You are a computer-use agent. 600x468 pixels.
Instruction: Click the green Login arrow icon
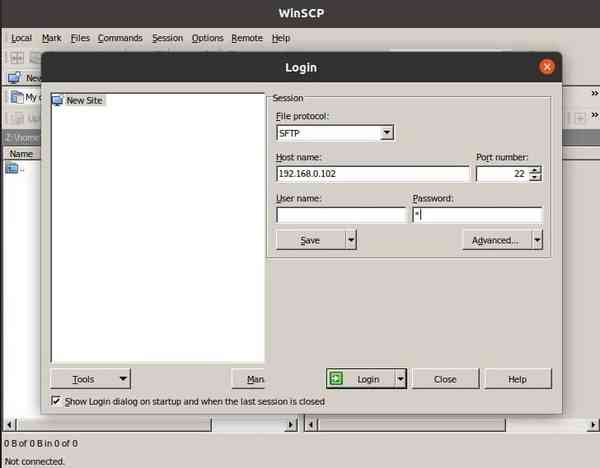pyautogui.click(x=336, y=379)
